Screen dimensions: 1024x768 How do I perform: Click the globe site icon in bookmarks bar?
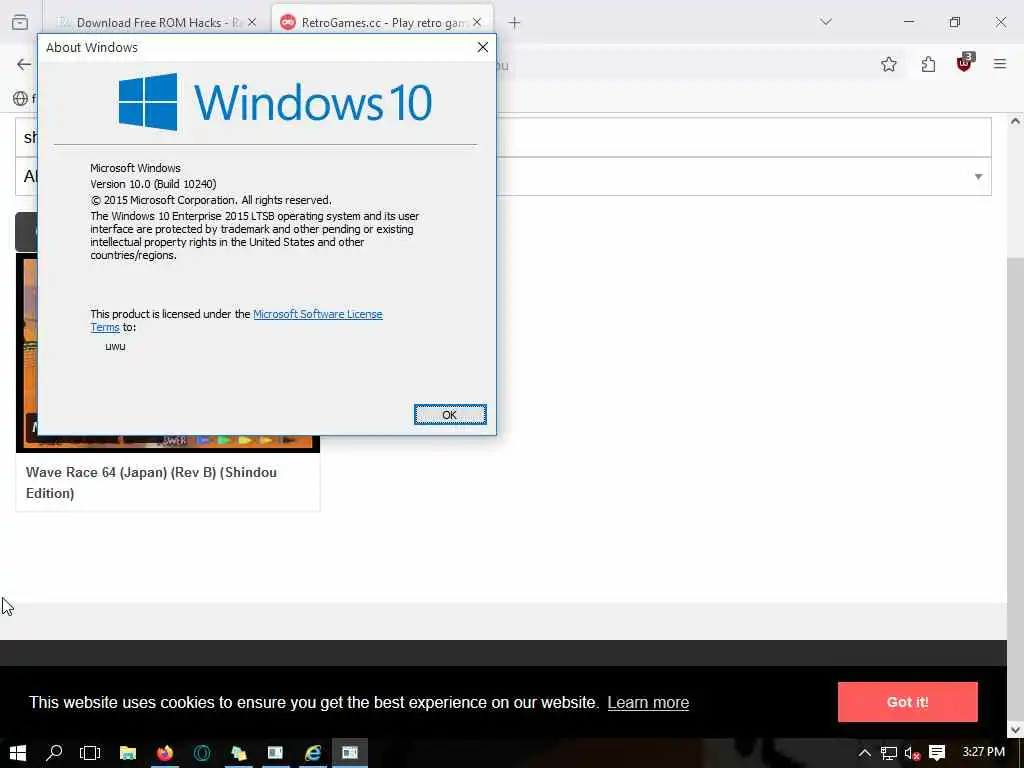20,99
